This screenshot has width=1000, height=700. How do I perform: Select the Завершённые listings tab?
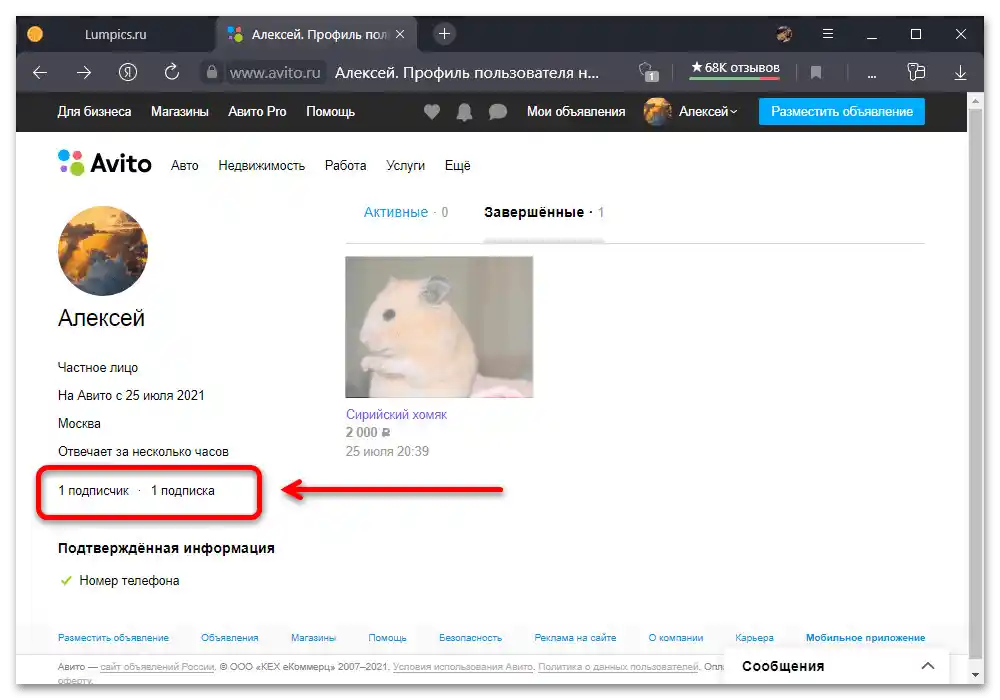(543, 212)
